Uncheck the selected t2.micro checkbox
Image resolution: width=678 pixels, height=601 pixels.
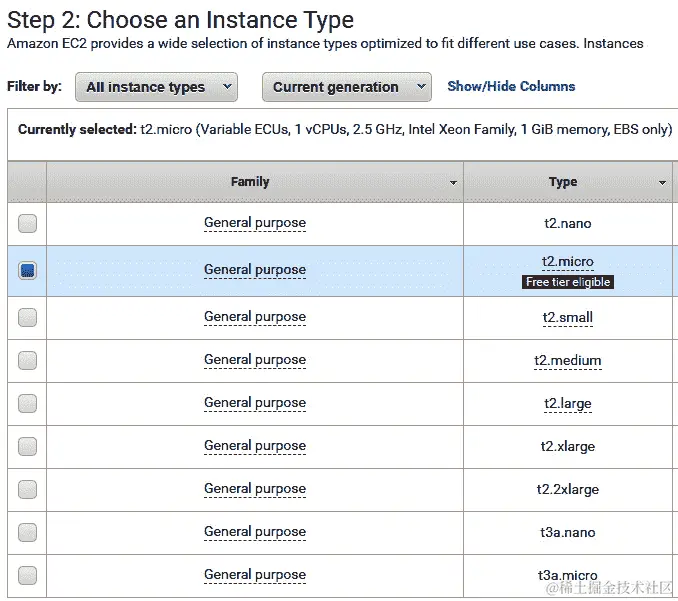tap(27, 270)
